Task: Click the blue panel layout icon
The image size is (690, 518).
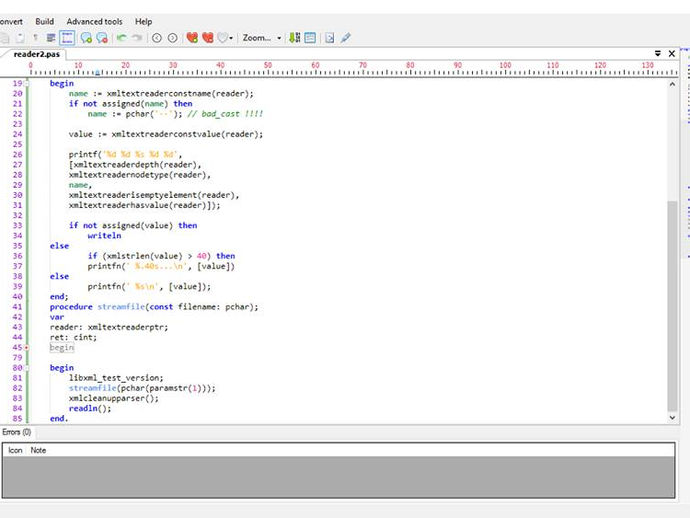Action: tap(310, 38)
